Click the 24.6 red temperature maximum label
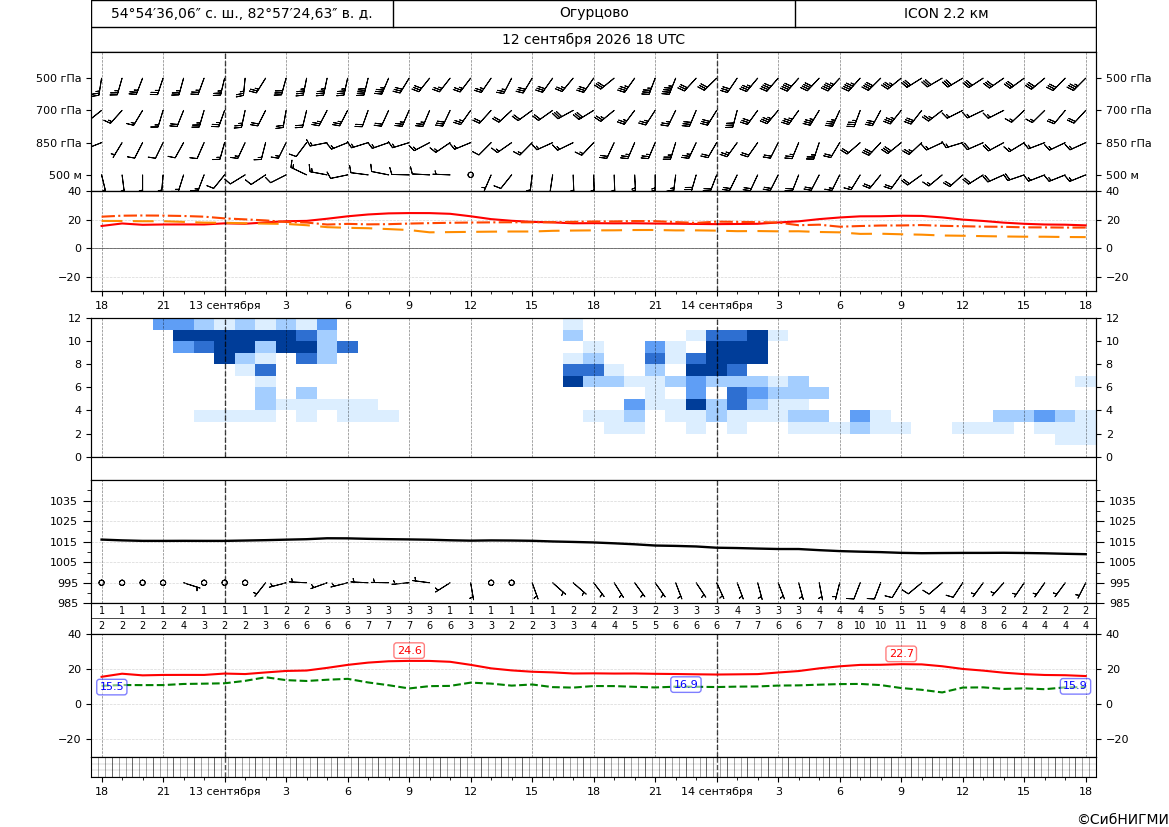The image size is (1169, 827). point(409,651)
